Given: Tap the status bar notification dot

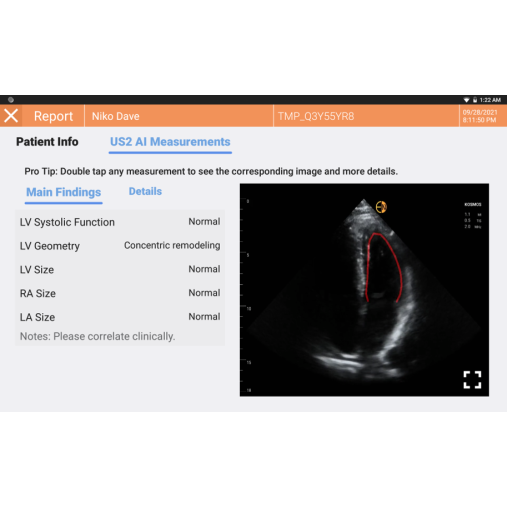Looking at the screenshot, I should [11, 100].
